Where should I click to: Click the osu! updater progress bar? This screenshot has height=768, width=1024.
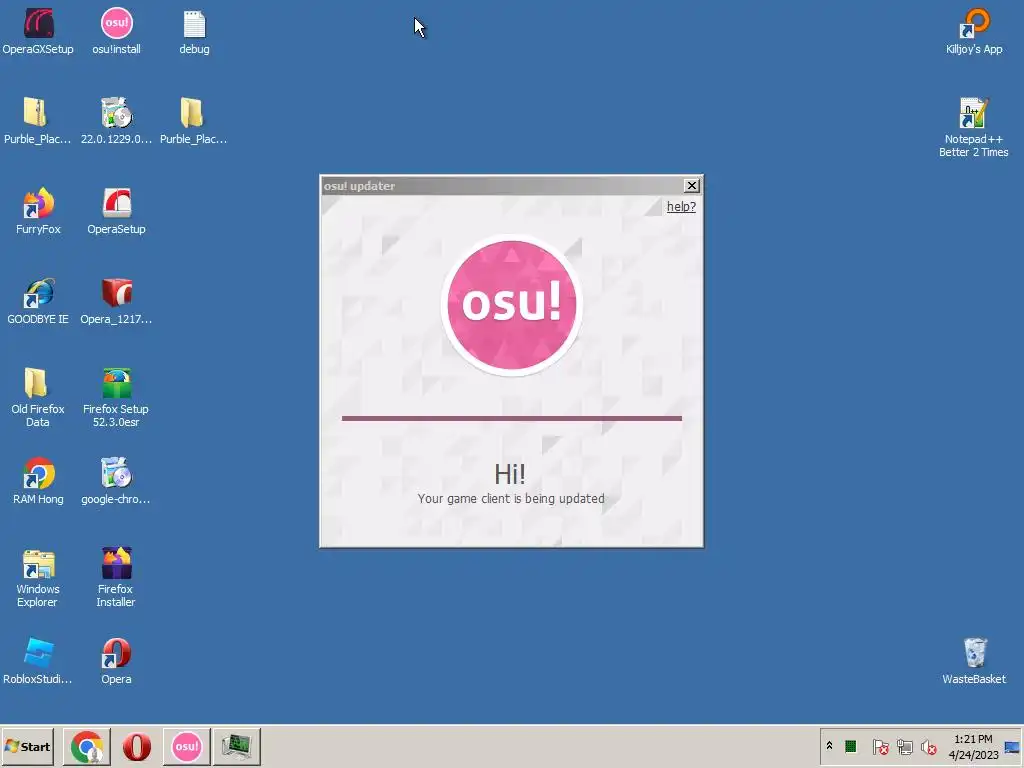pos(511,418)
